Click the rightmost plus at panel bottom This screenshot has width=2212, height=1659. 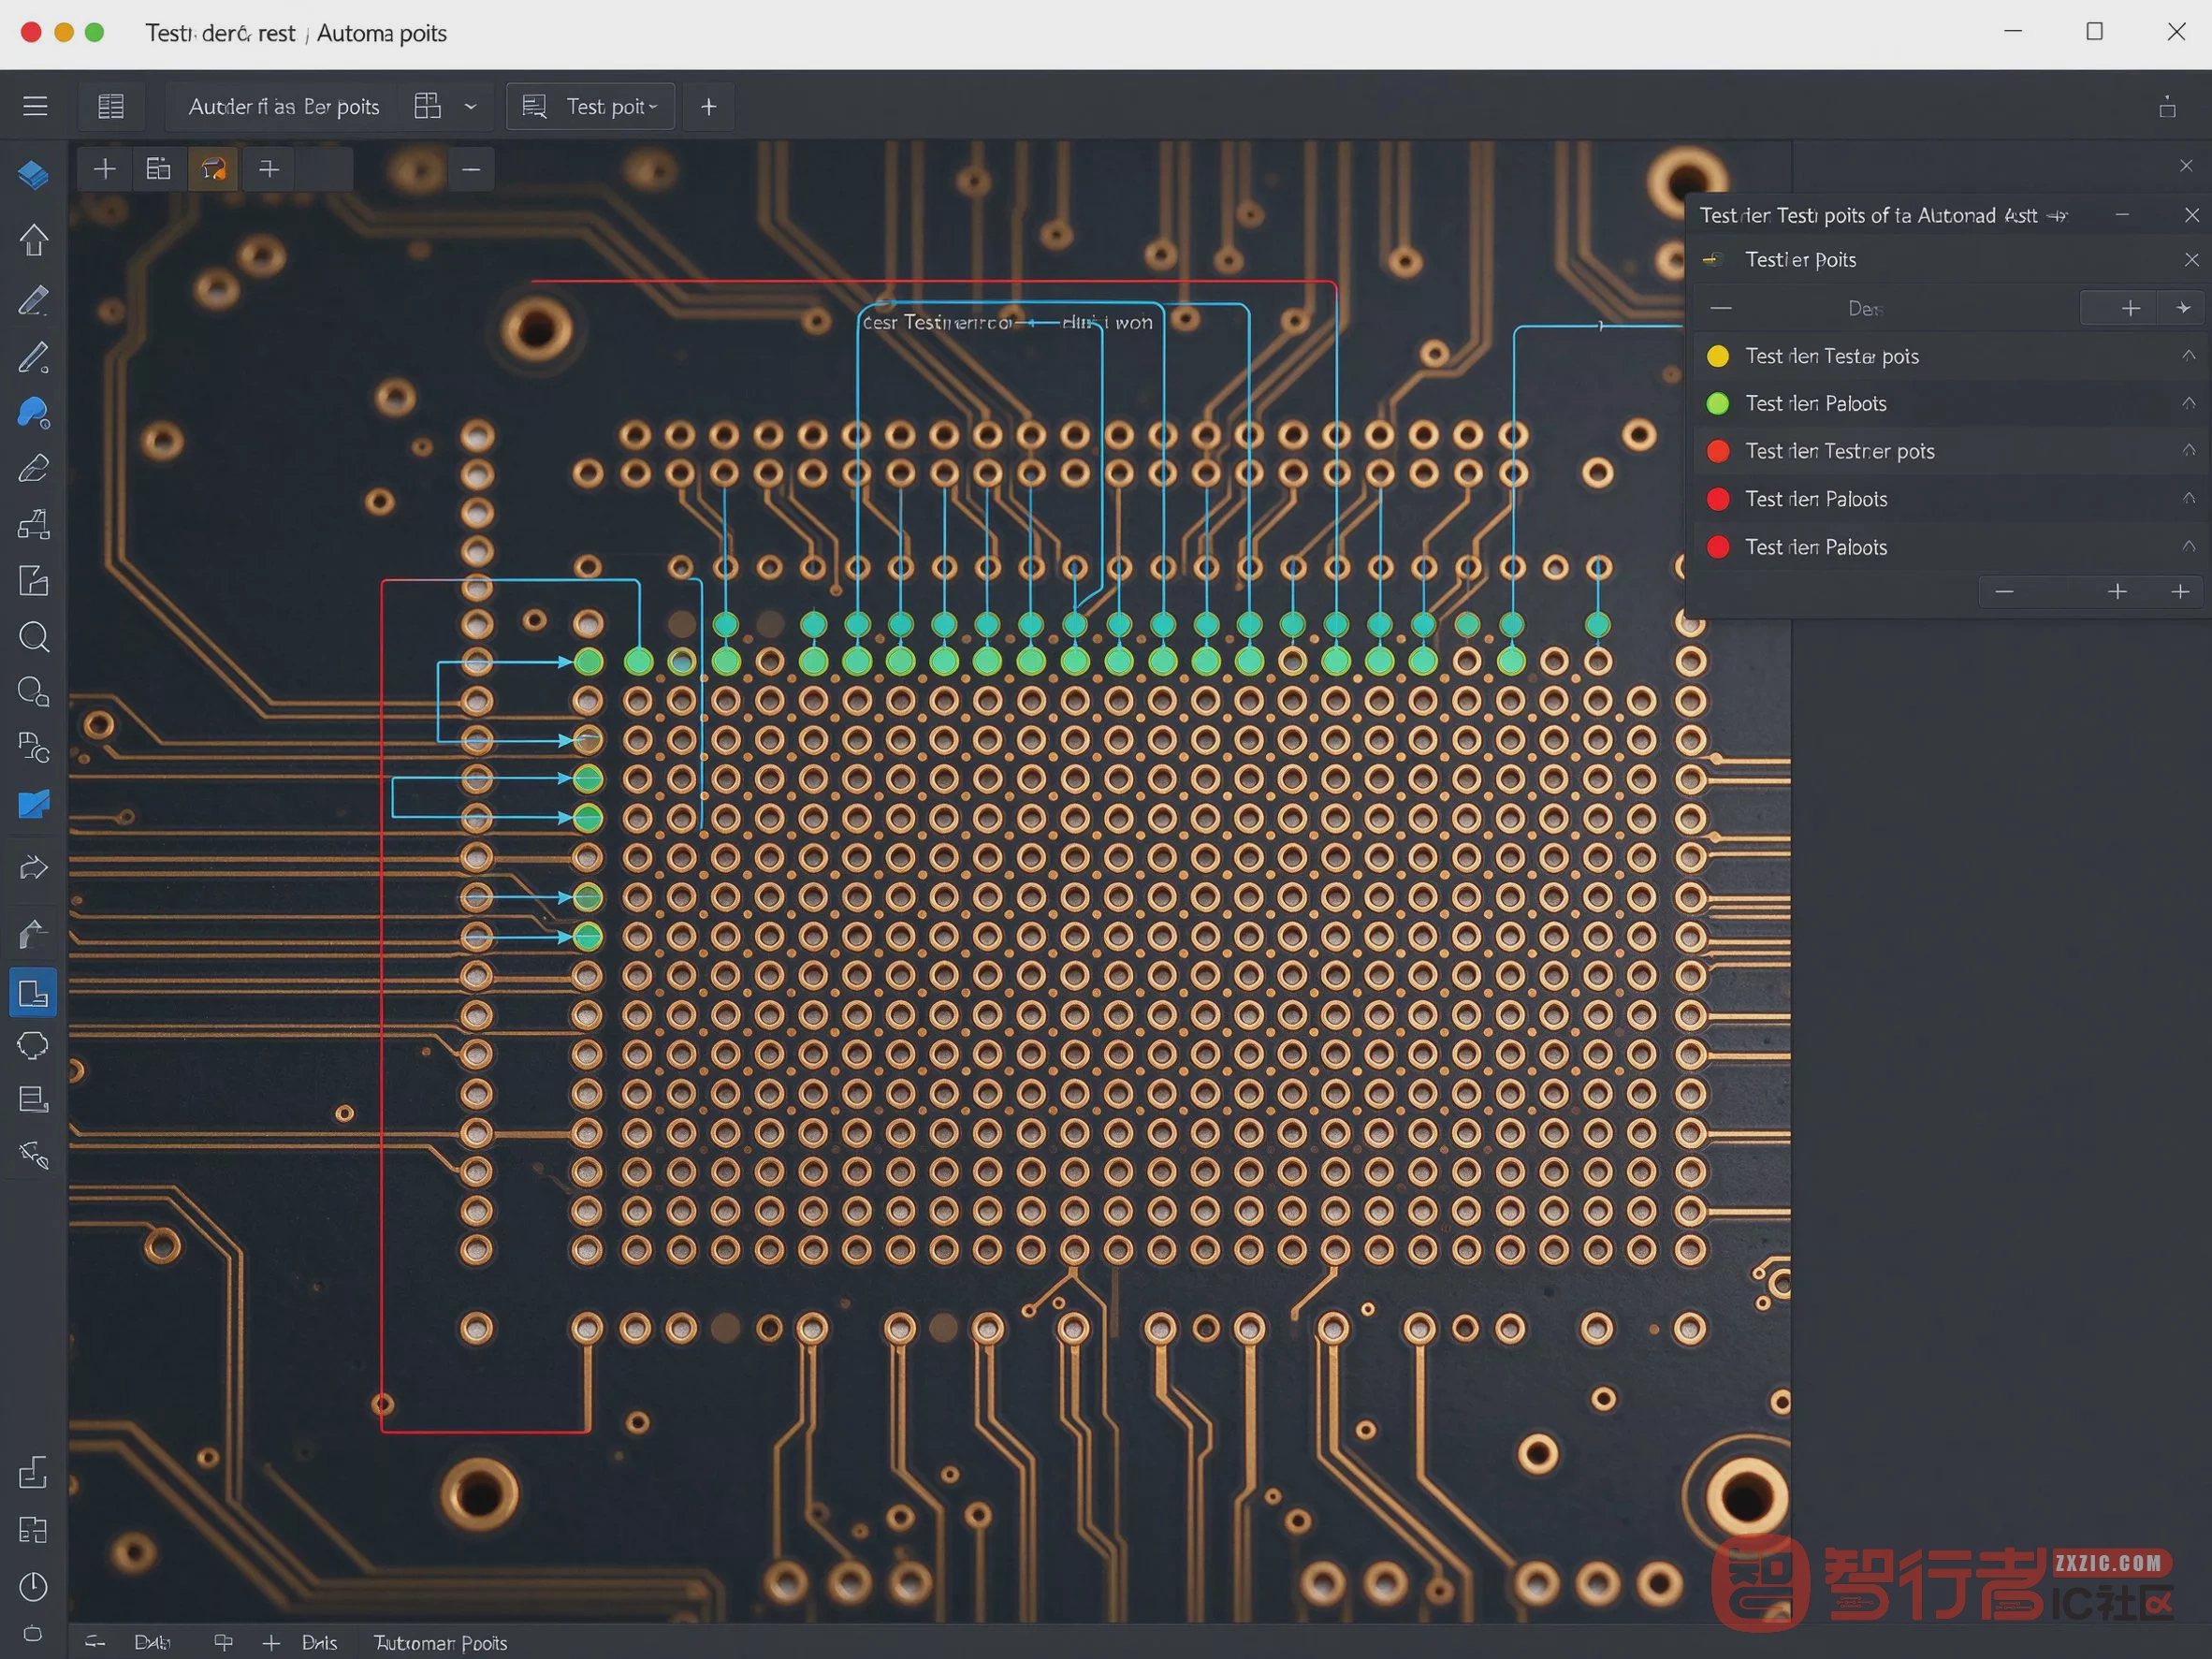coord(2180,592)
